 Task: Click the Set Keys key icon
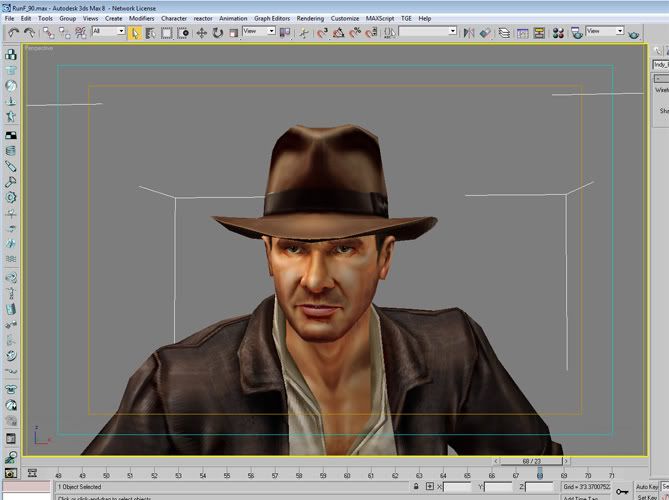tap(622, 491)
